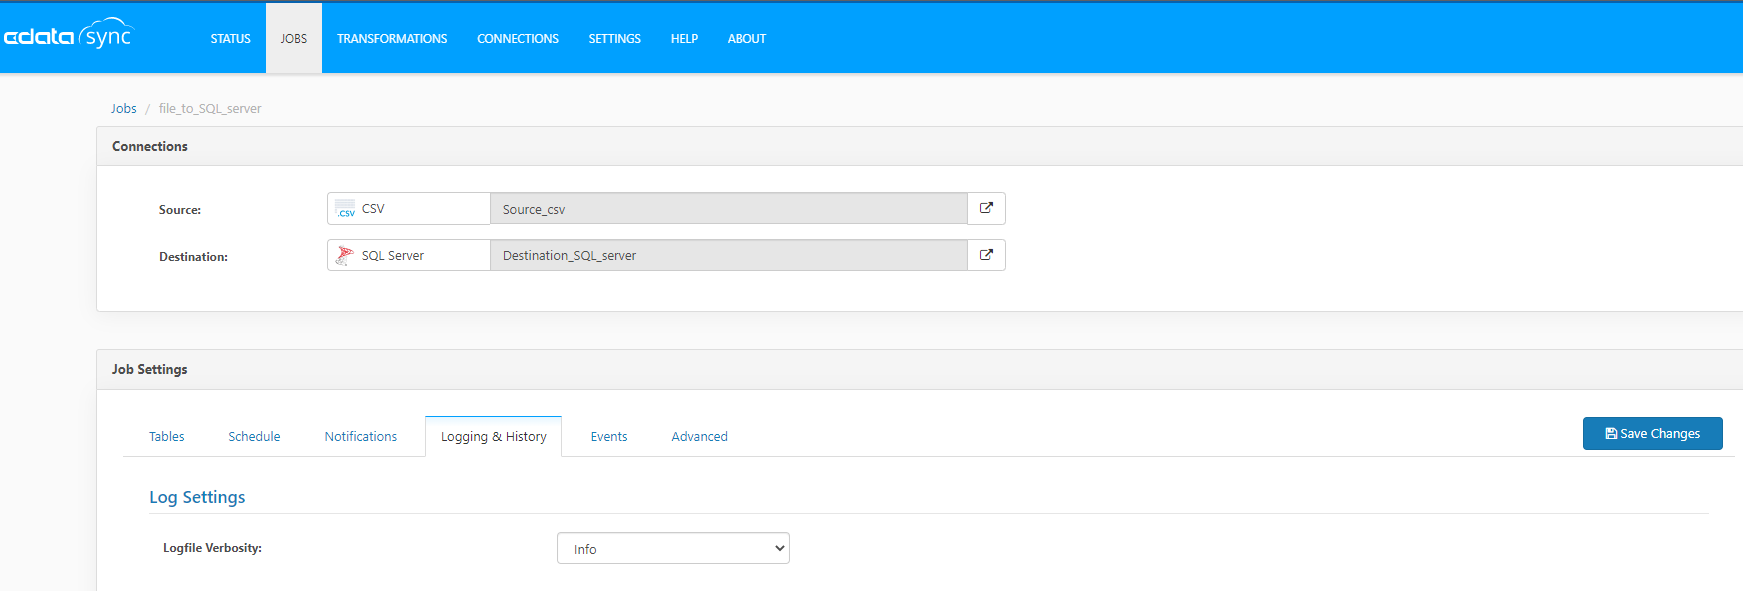This screenshot has width=1743, height=591.
Task: Switch to the Tables tab
Action: pos(167,437)
